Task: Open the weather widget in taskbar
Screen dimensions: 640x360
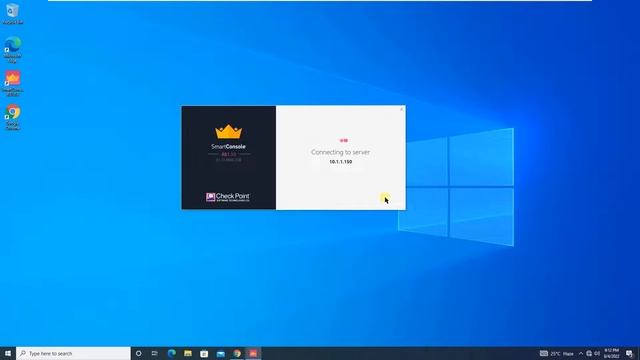Action: [557, 353]
